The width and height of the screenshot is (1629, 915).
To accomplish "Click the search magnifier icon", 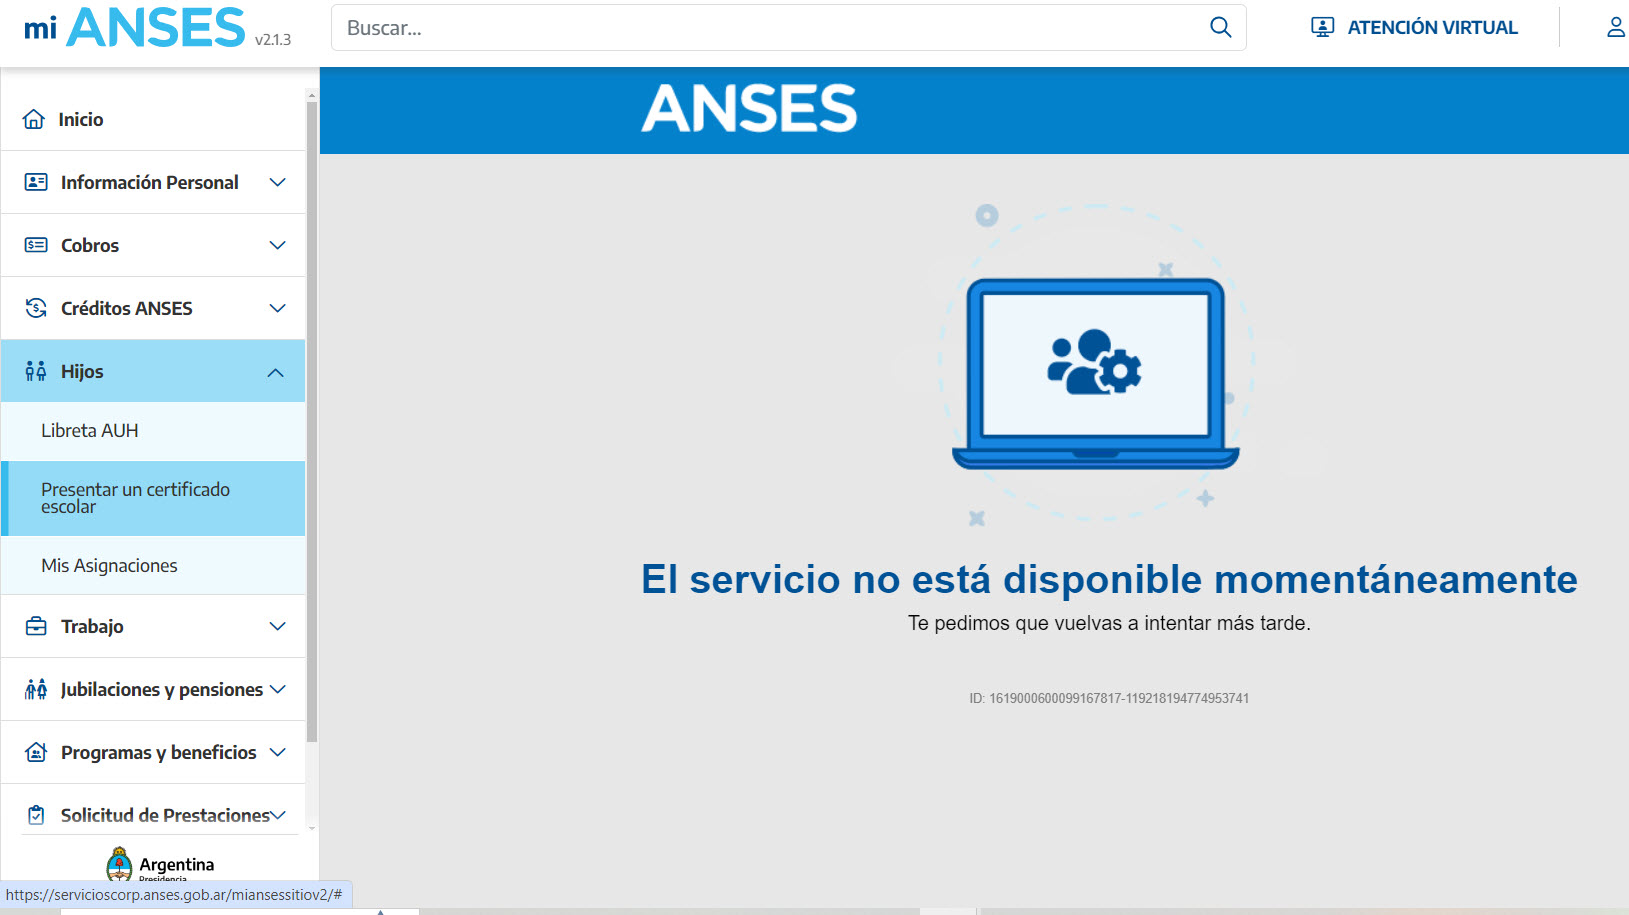I will pyautogui.click(x=1220, y=27).
